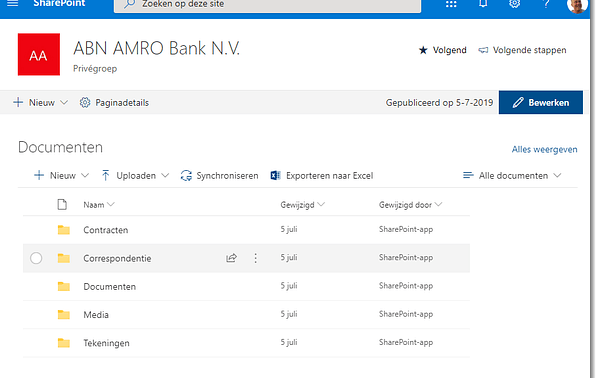This screenshot has height=378, width=600.
Task: Open the notifications bell
Action: click(x=483, y=3)
